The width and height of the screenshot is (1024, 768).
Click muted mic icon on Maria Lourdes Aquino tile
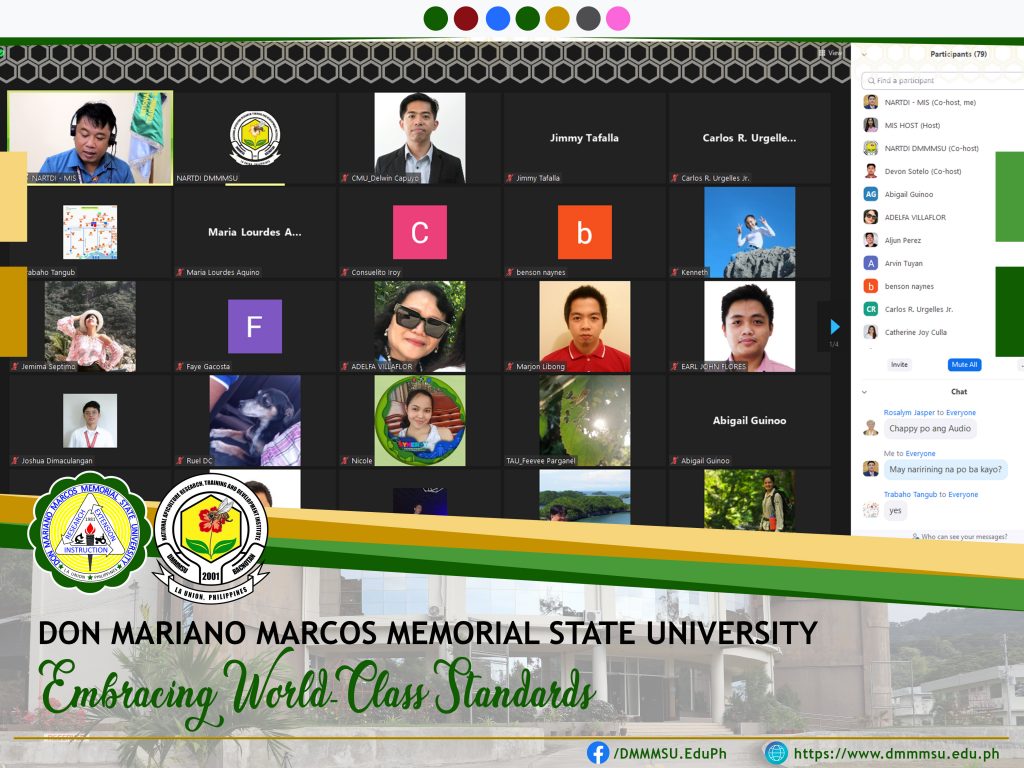pos(180,272)
